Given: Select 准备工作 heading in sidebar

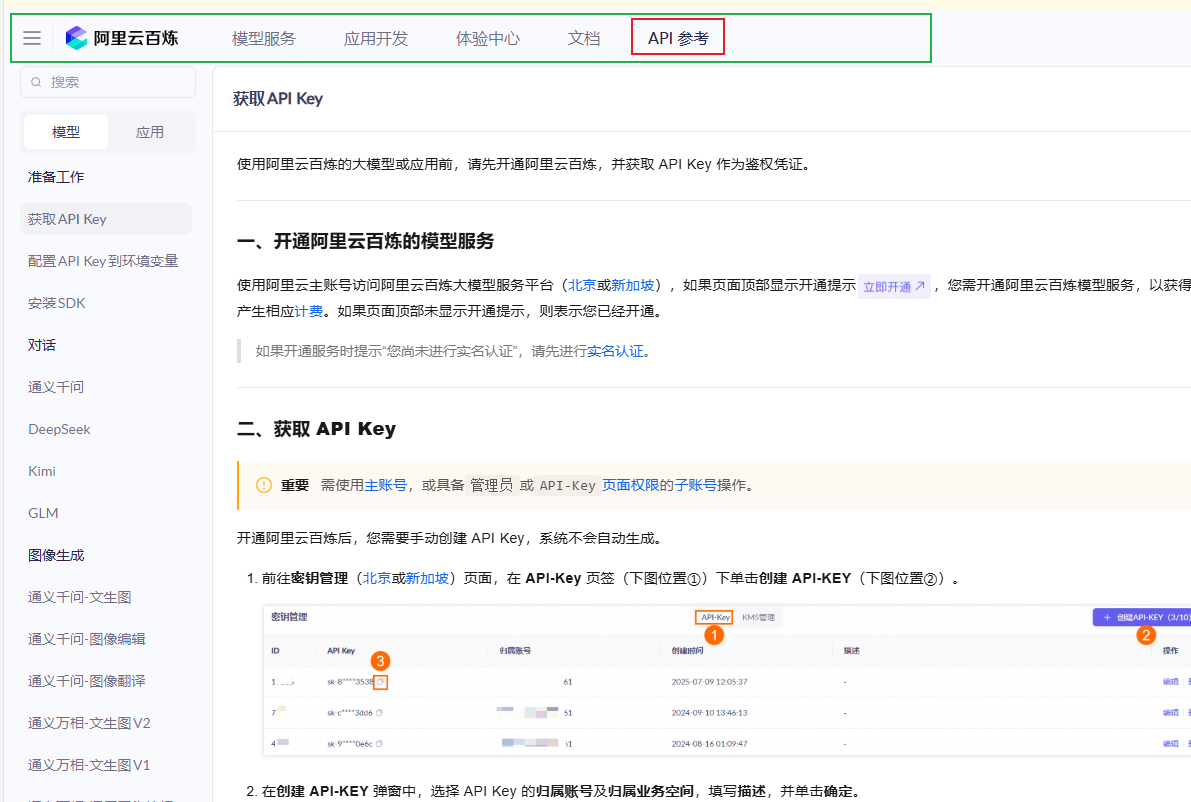Looking at the screenshot, I should click(x=56, y=177).
